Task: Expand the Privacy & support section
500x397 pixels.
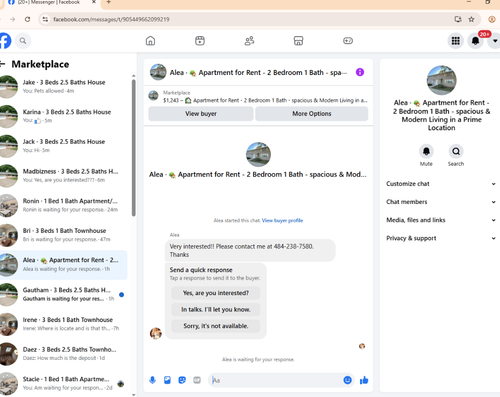Action: (x=441, y=238)
